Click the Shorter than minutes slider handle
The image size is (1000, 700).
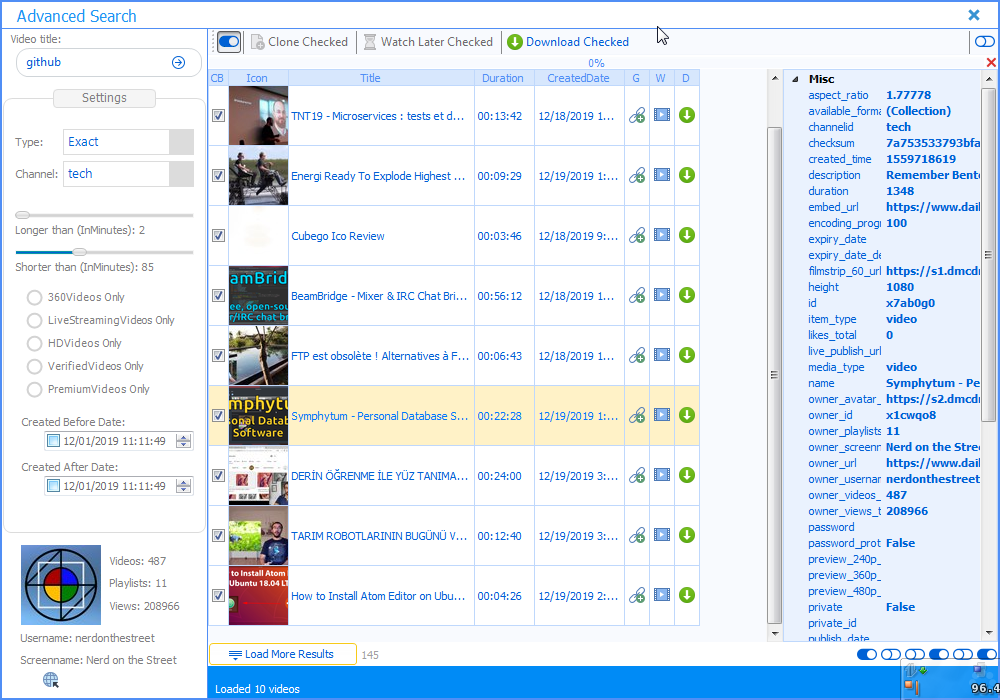79,252
